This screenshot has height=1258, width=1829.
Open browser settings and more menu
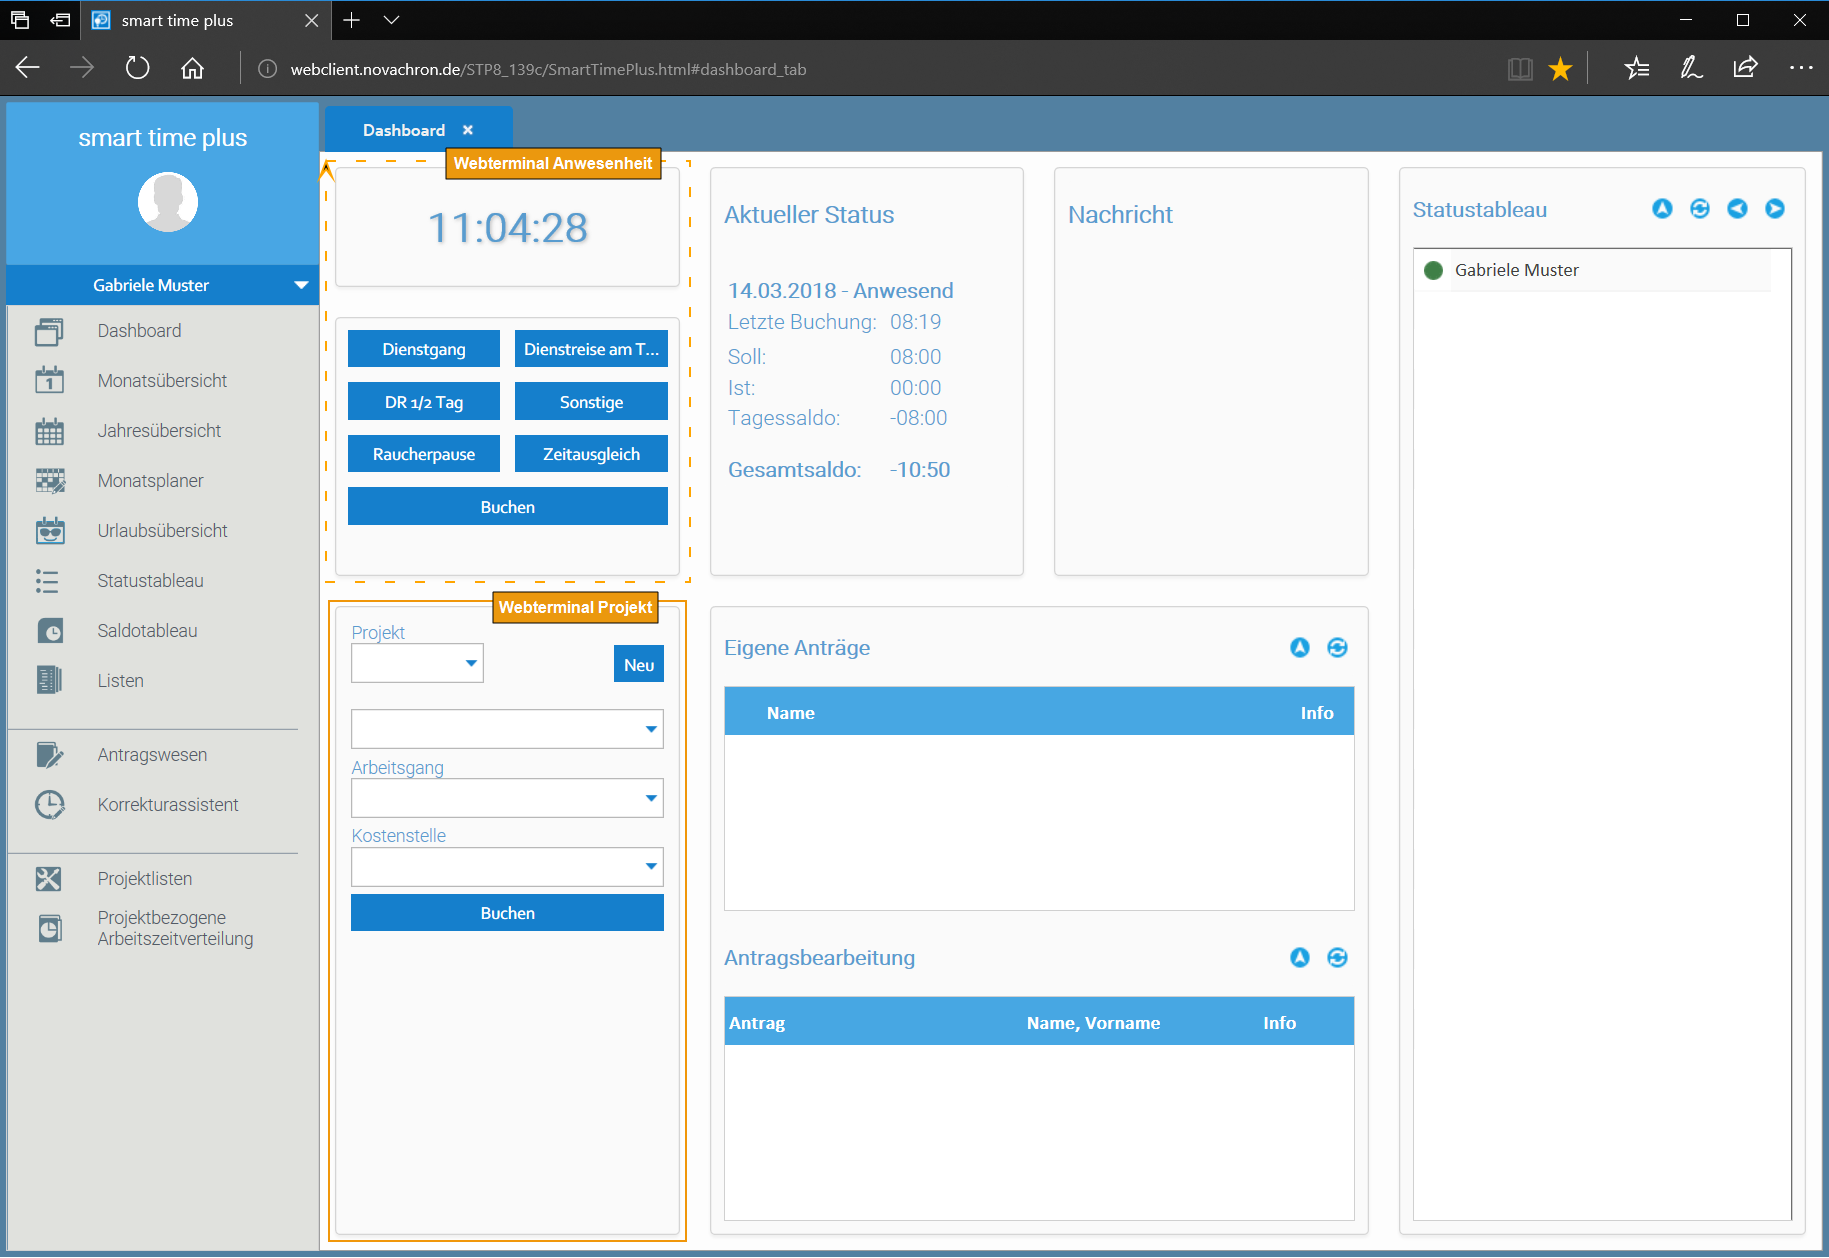pyautogui.click(x=1801, y=68)
